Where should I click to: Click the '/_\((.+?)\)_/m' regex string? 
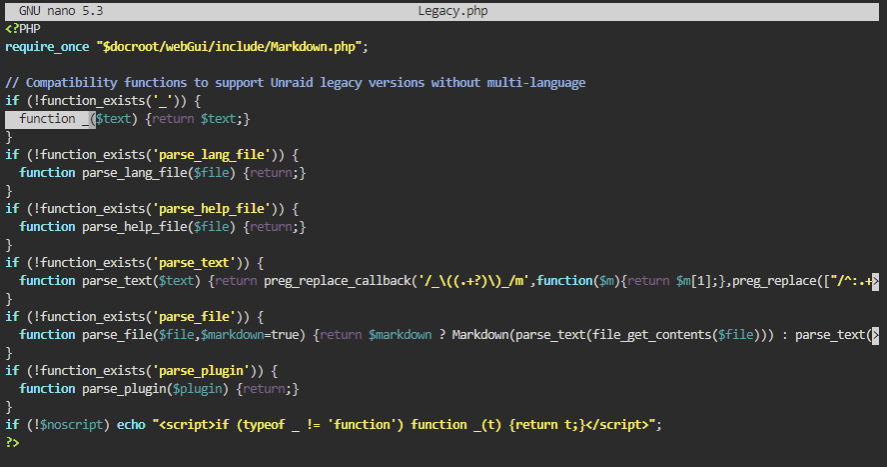[473, 281]
